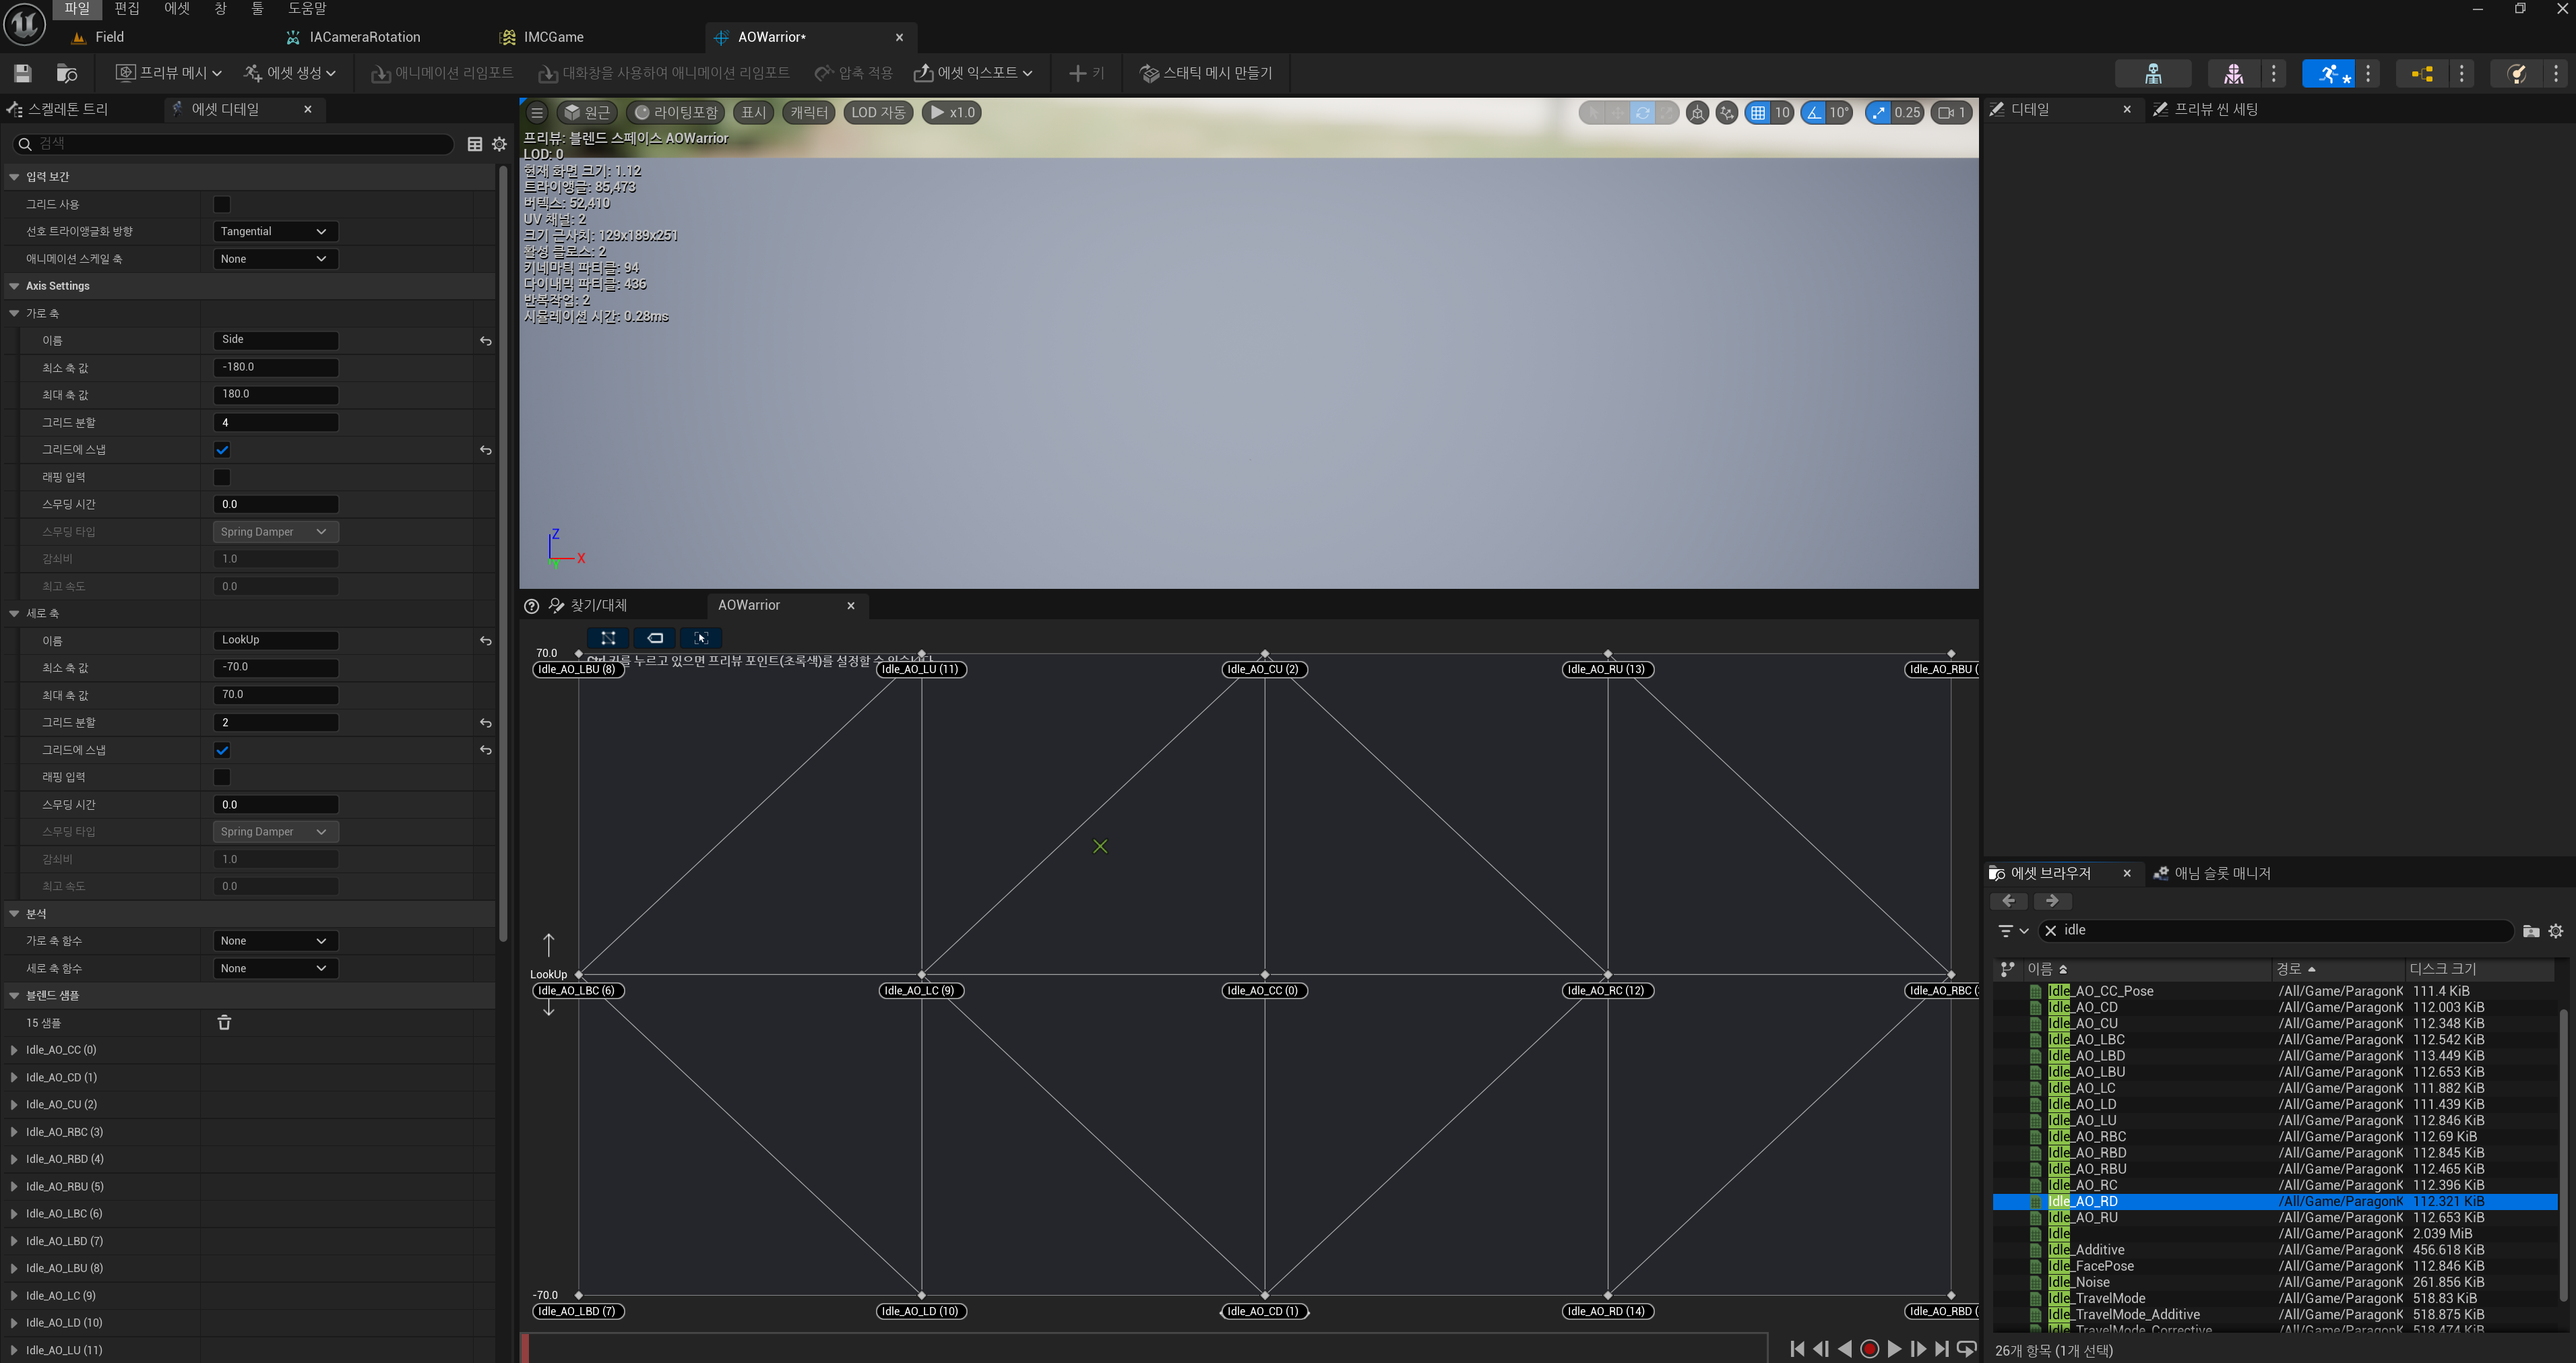This screenshot has width=2576, height=1363.
Task: Click the 라이팅포함 view mode button
Action: [675, 113]
